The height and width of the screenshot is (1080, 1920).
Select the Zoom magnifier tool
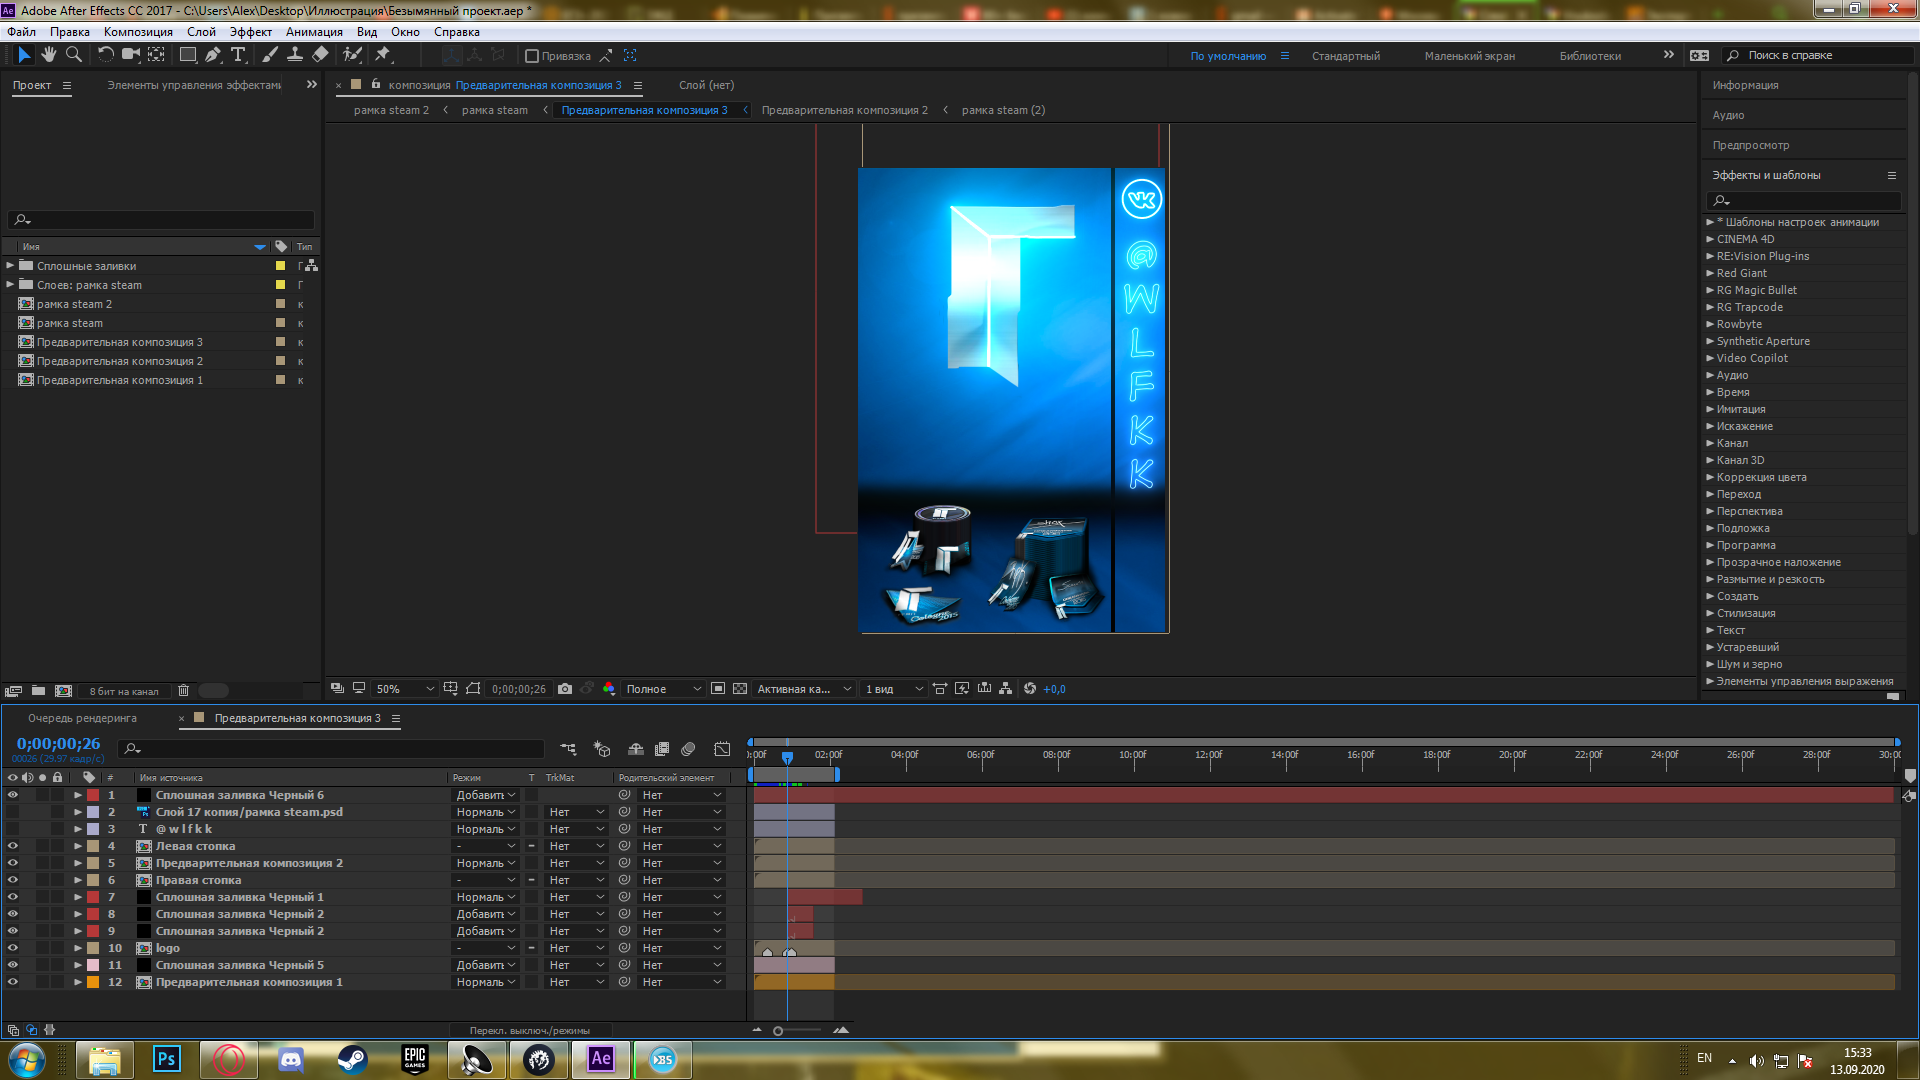(73, 55)
